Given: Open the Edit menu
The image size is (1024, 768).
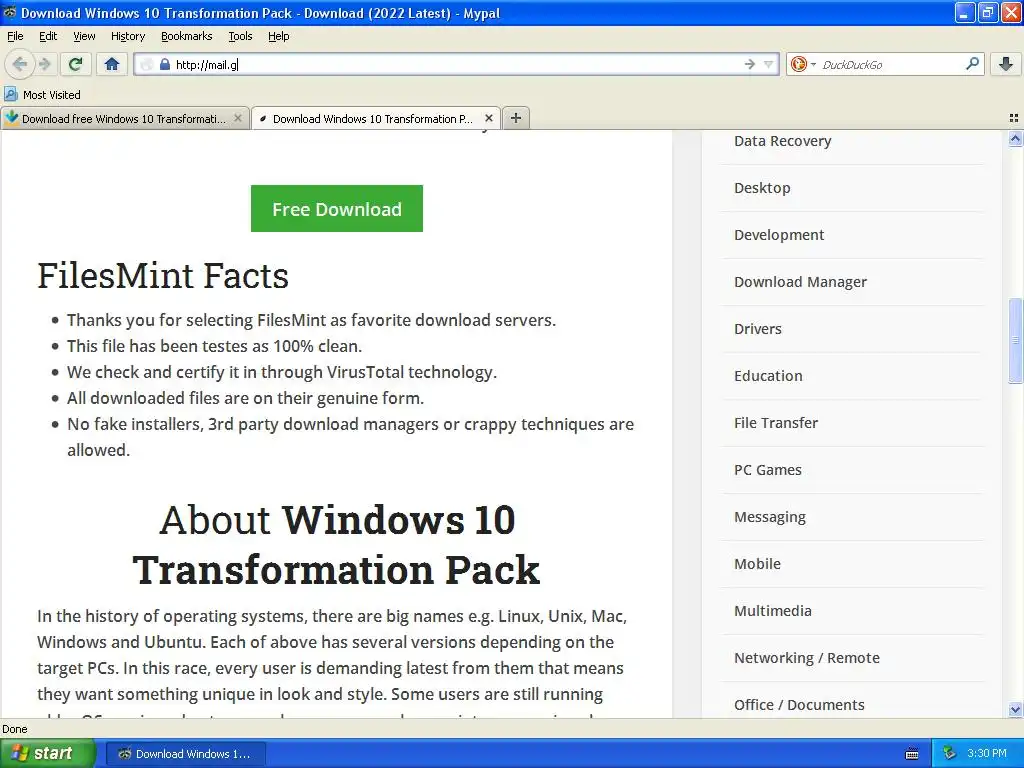Looking at the screenshot, I should click(48, 36).
